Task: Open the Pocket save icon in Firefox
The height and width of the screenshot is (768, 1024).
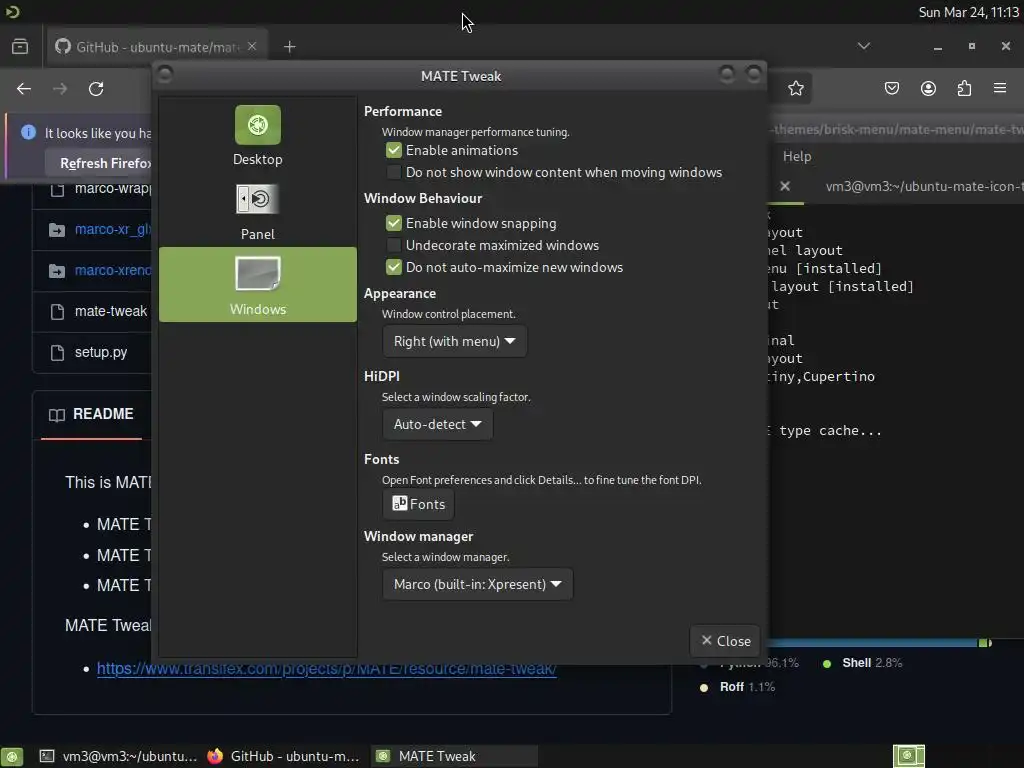Action: click(891, 88)
